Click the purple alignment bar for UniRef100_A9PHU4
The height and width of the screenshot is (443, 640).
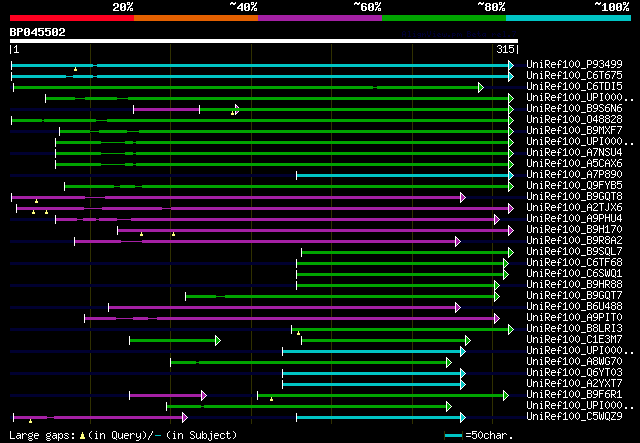276,220
